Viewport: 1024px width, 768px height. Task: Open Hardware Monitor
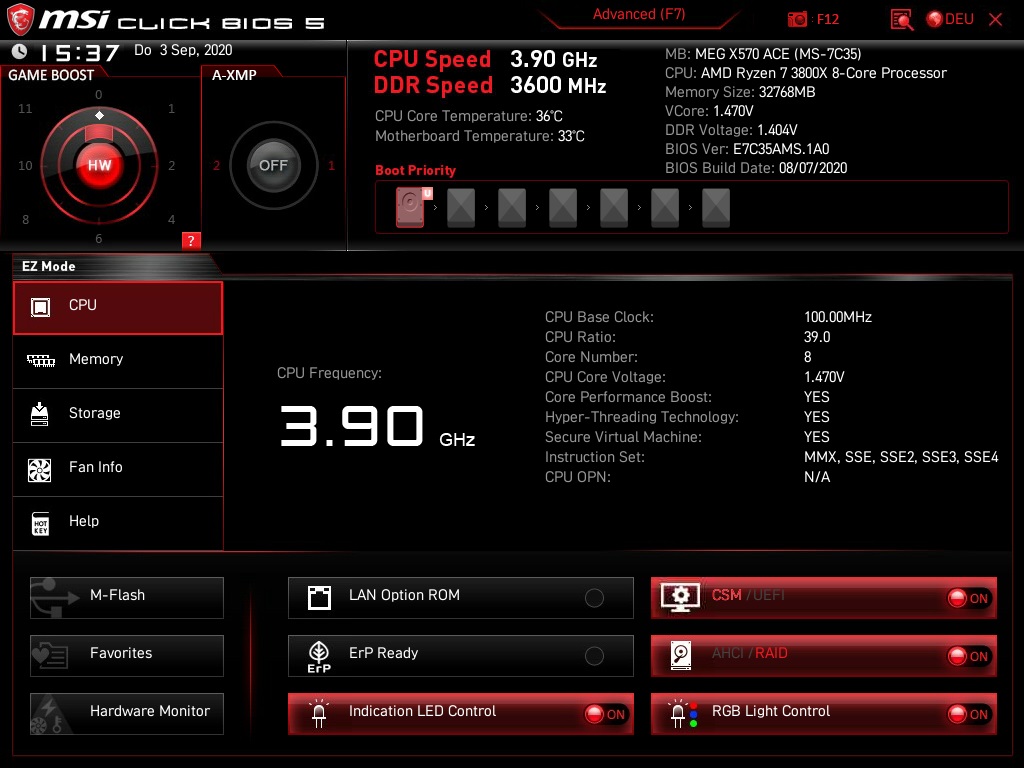click(127, 714)
